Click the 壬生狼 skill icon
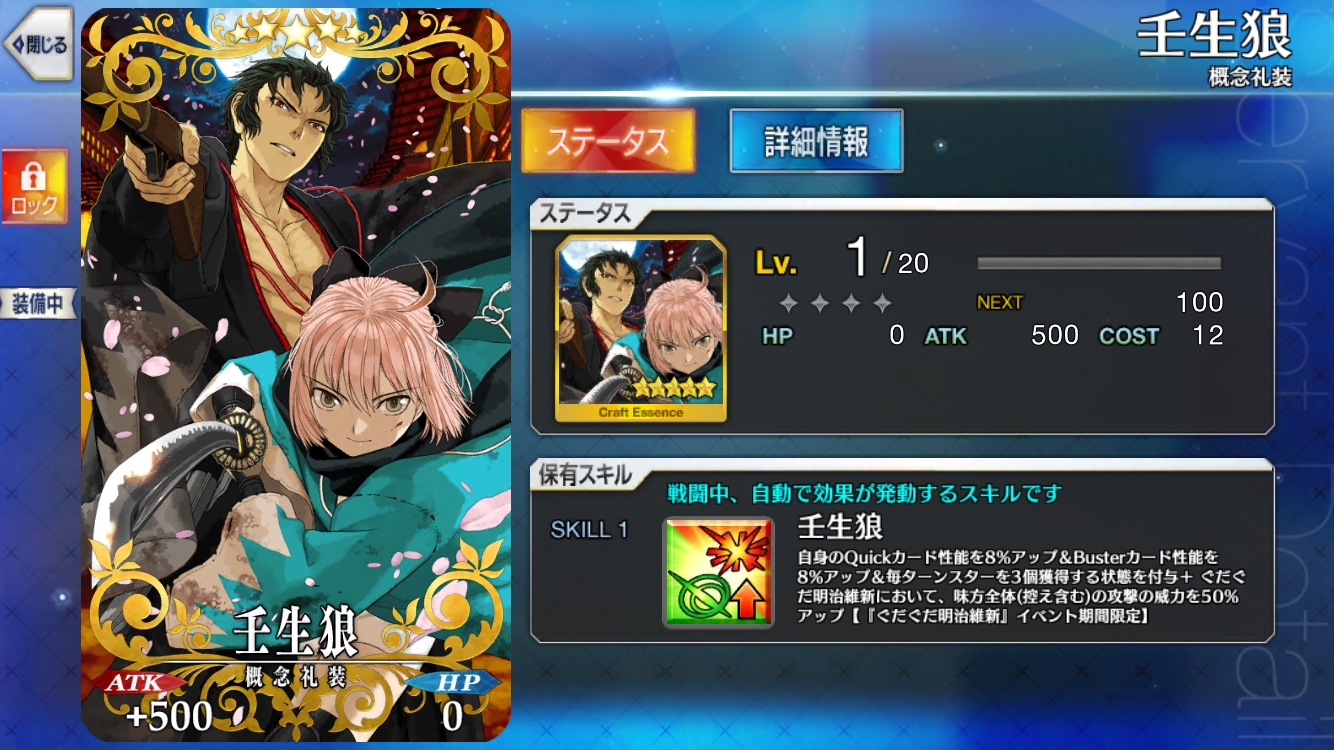The image size is (1334, 750). (718, 572)
